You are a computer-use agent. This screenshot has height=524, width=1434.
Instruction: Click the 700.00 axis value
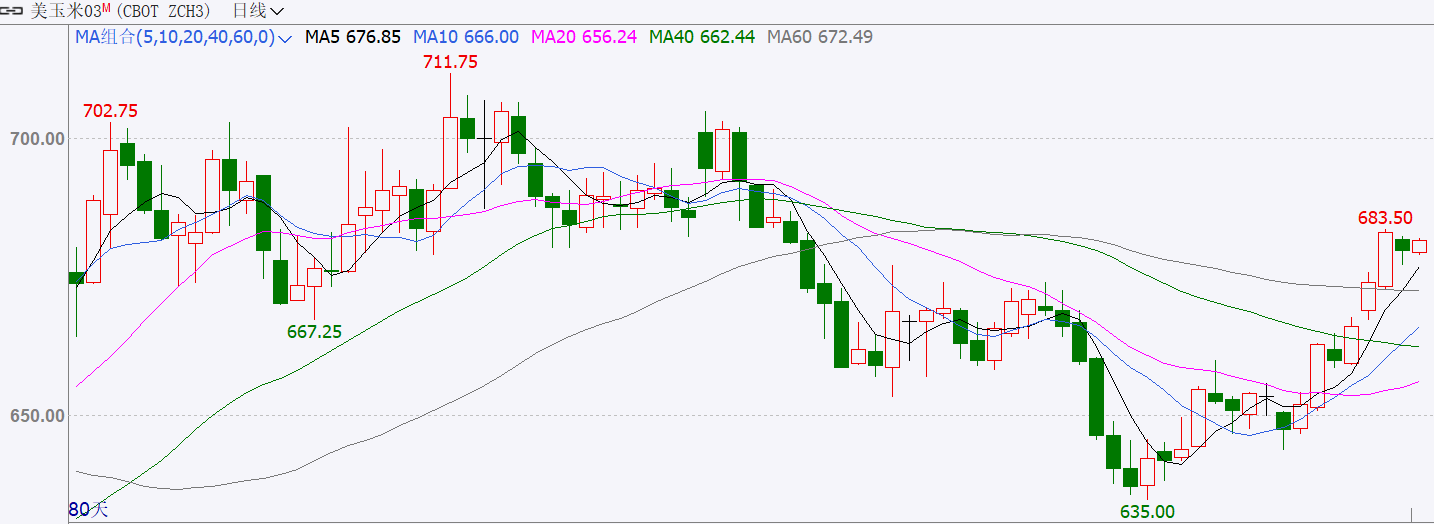tap(38, 138)
